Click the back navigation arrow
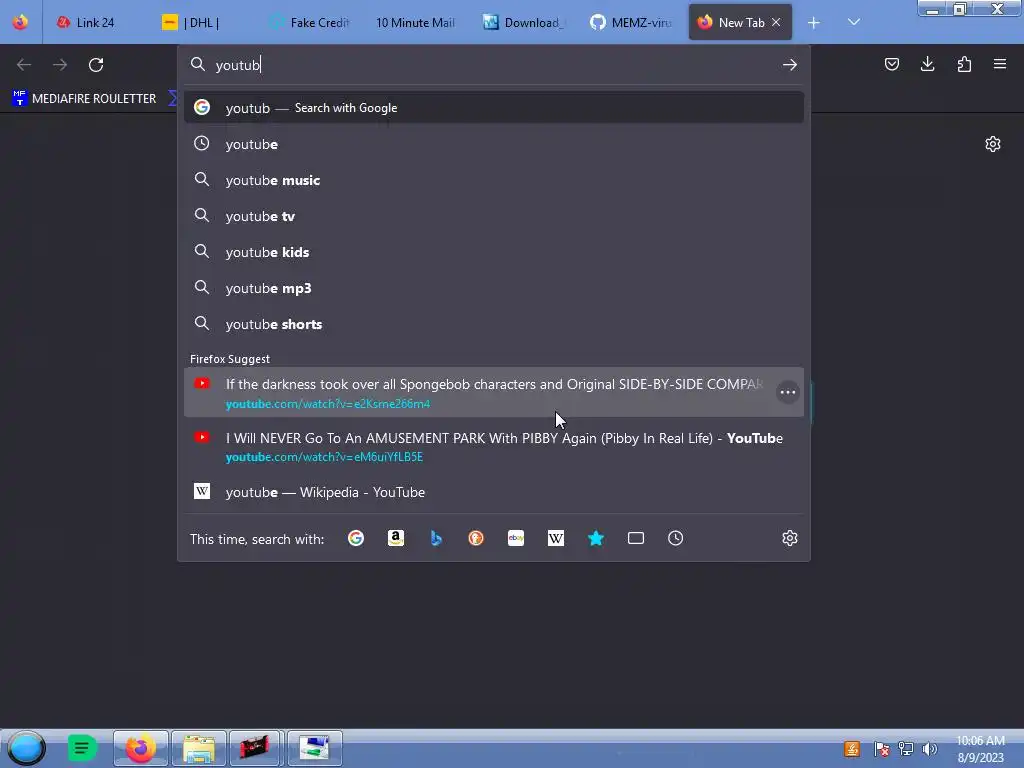Viewport: 1024px width, 768px height. (24, 65)
